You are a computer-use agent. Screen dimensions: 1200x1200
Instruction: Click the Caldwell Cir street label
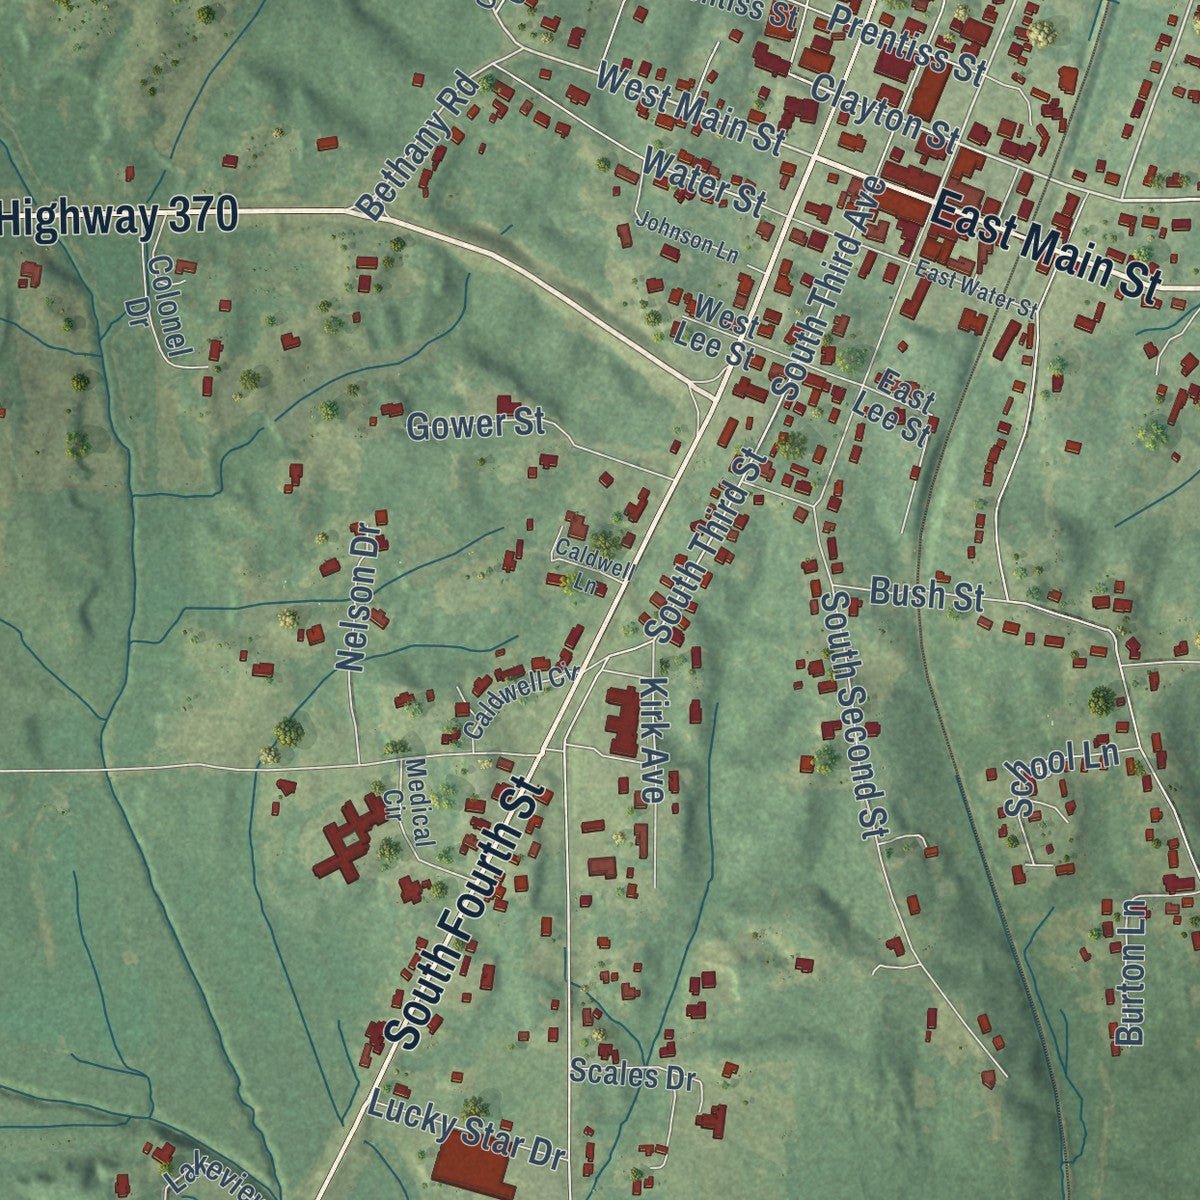click(x=522, y=702)
